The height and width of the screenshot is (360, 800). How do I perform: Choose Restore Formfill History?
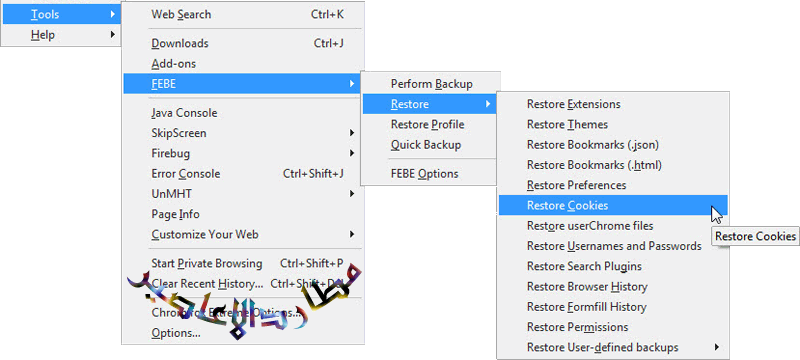tap(613, 307)
